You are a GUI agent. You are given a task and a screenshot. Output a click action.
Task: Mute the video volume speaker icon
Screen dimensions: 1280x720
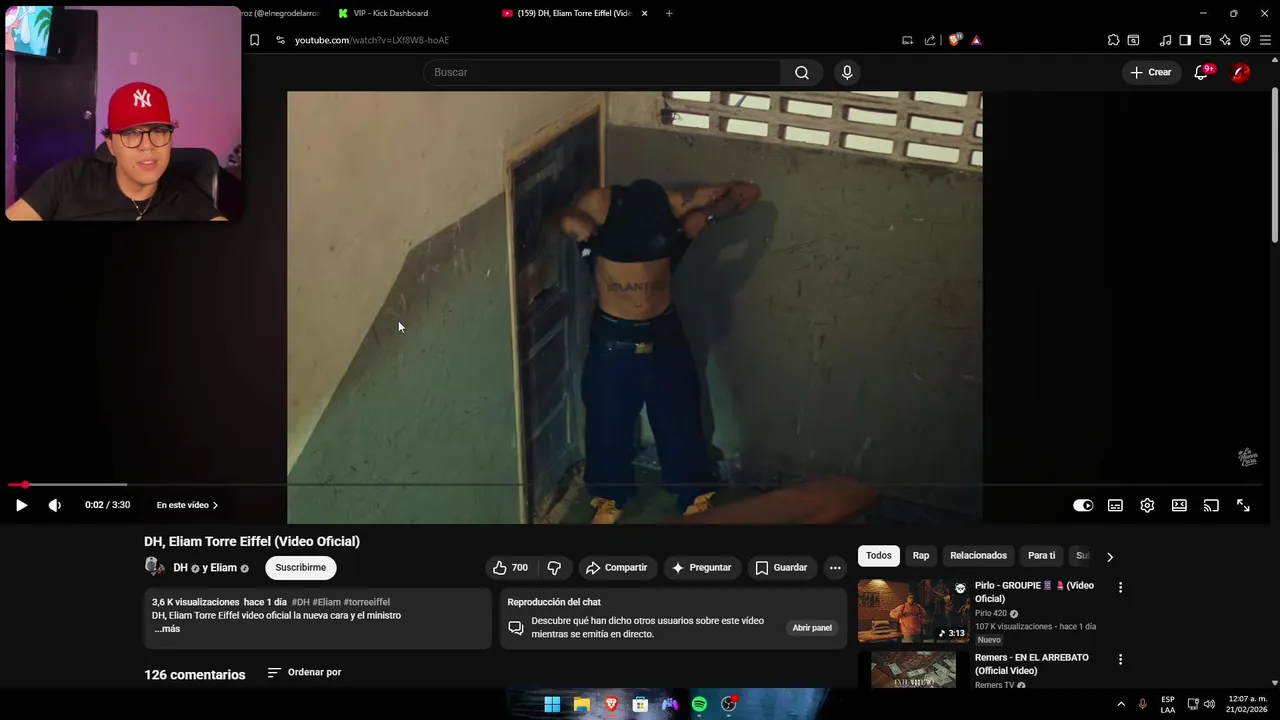pos(54,505)
